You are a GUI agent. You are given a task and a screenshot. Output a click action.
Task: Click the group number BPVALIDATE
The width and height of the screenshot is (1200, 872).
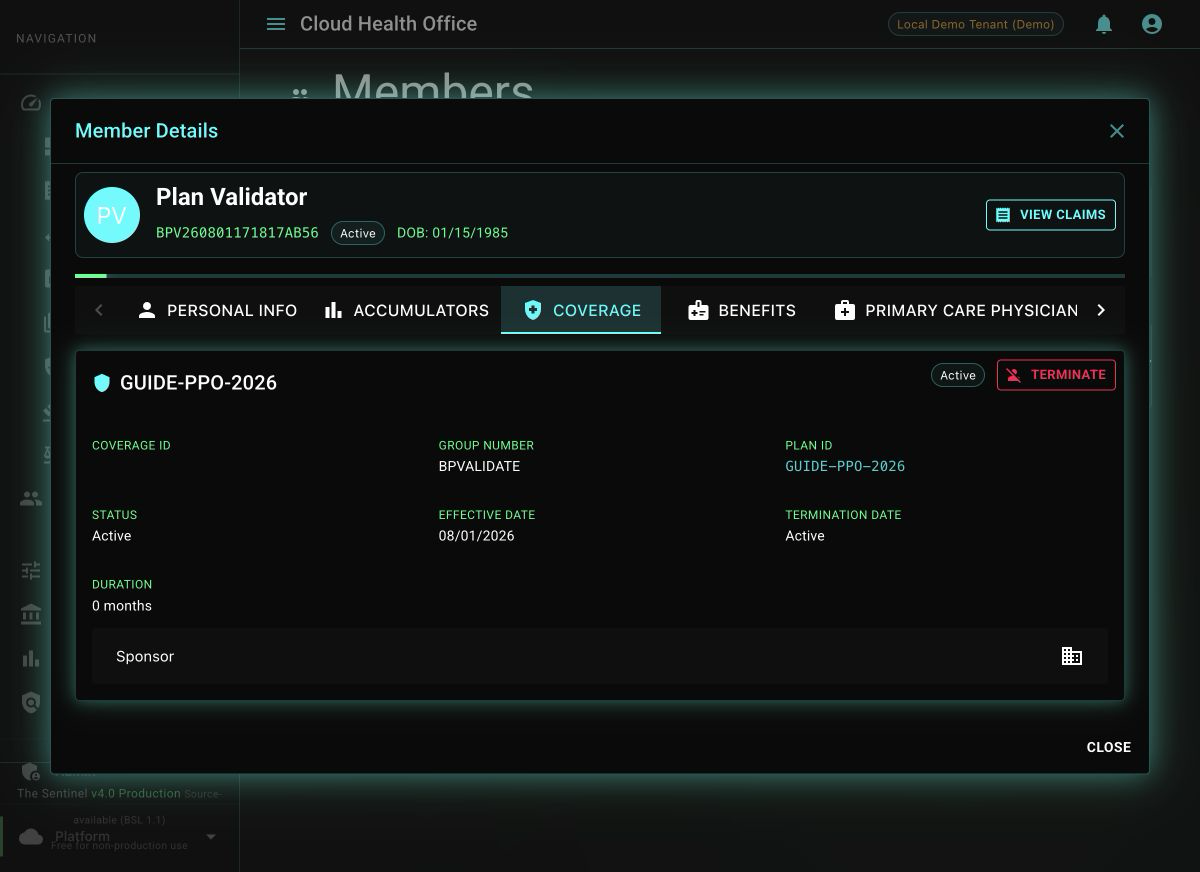point(479,466)
